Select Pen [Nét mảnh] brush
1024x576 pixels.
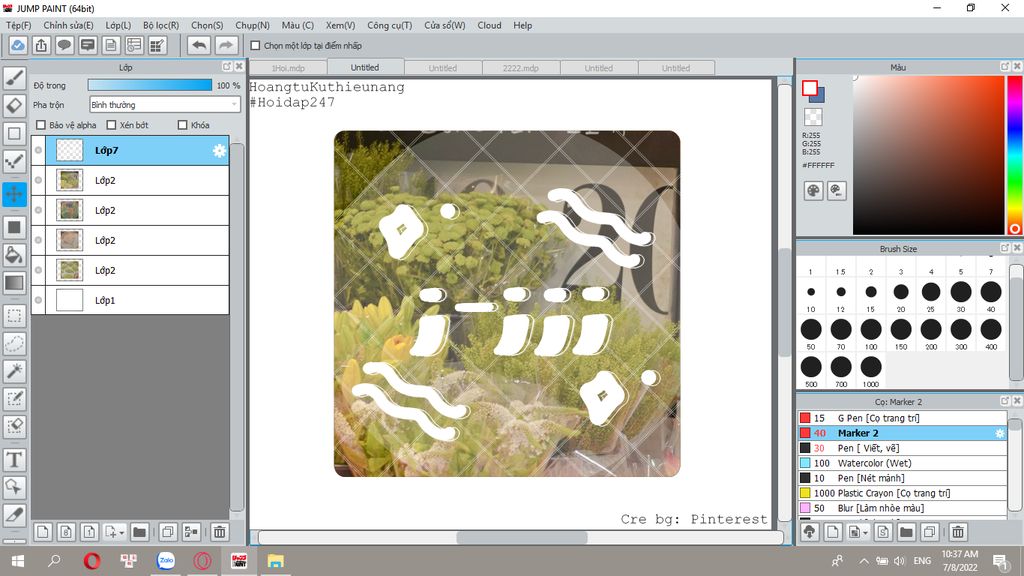tap(902, 478)
